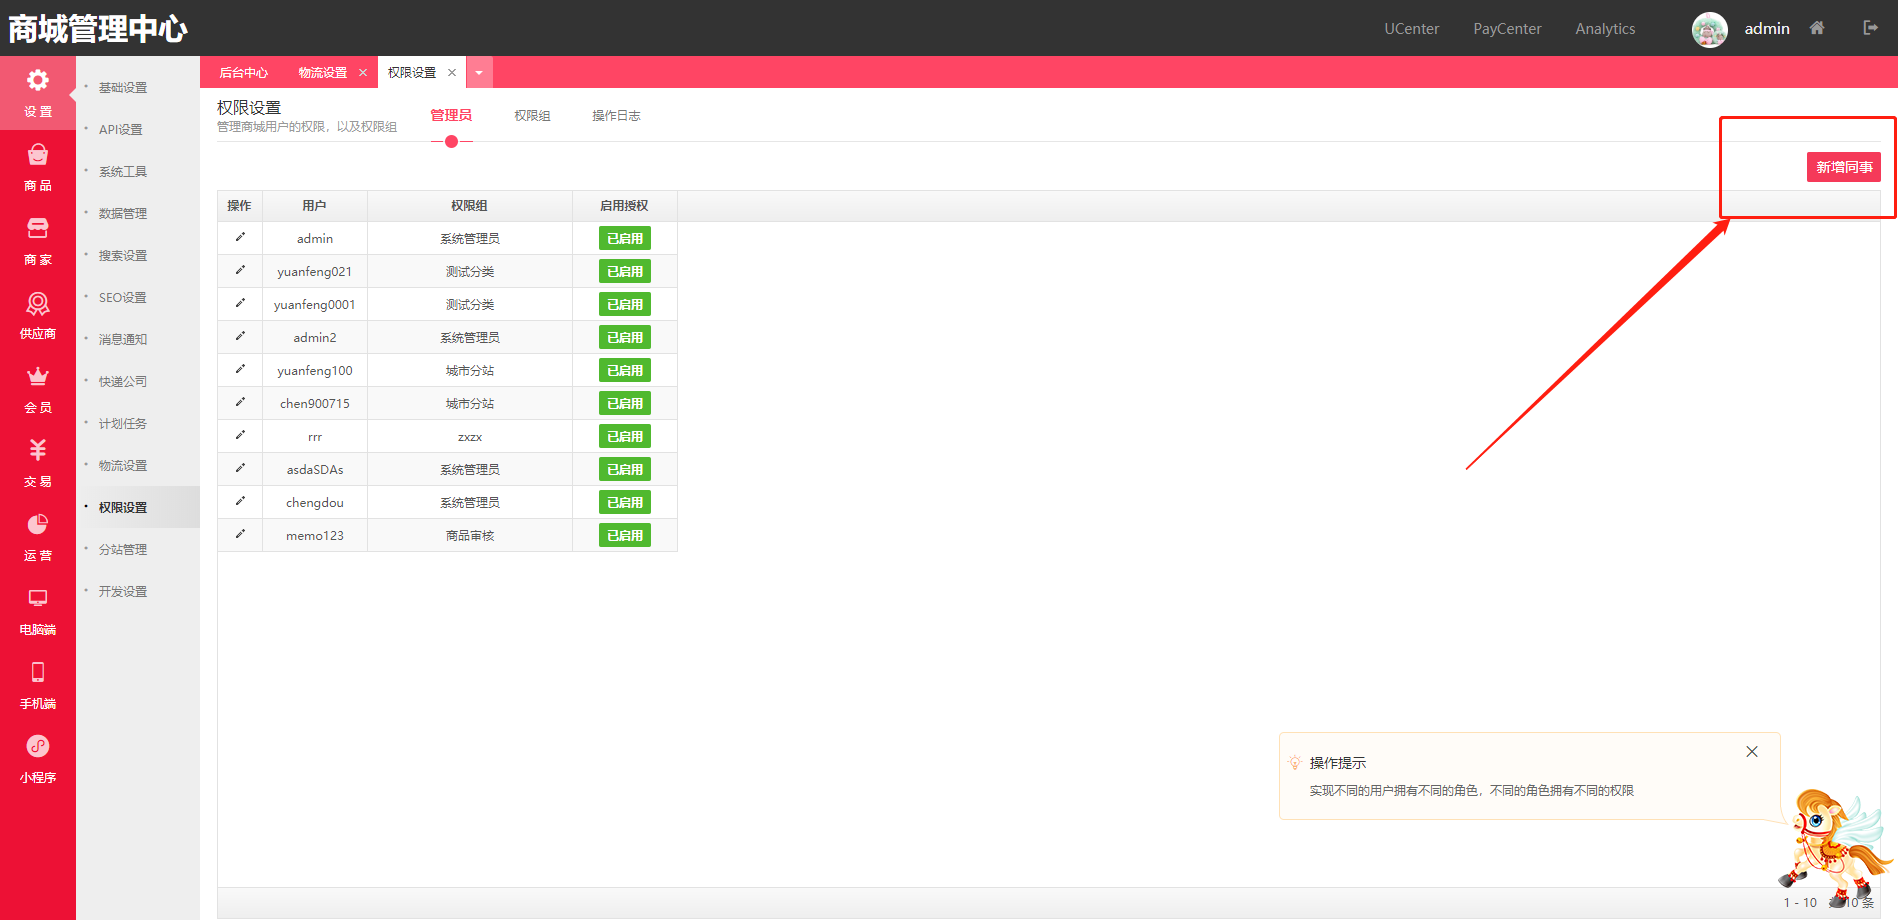Open 搜索设置 in the submenu

(123, 256)
